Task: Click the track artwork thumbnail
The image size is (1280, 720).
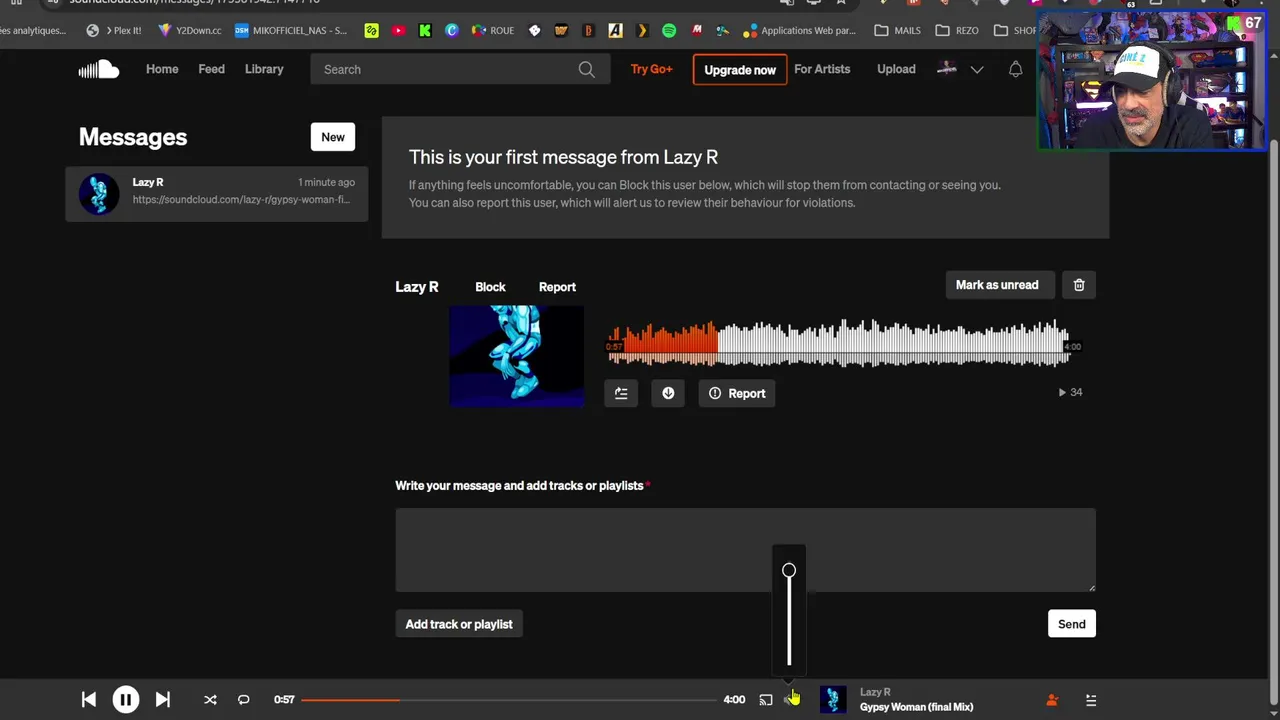Action: [x=516, y=357]
